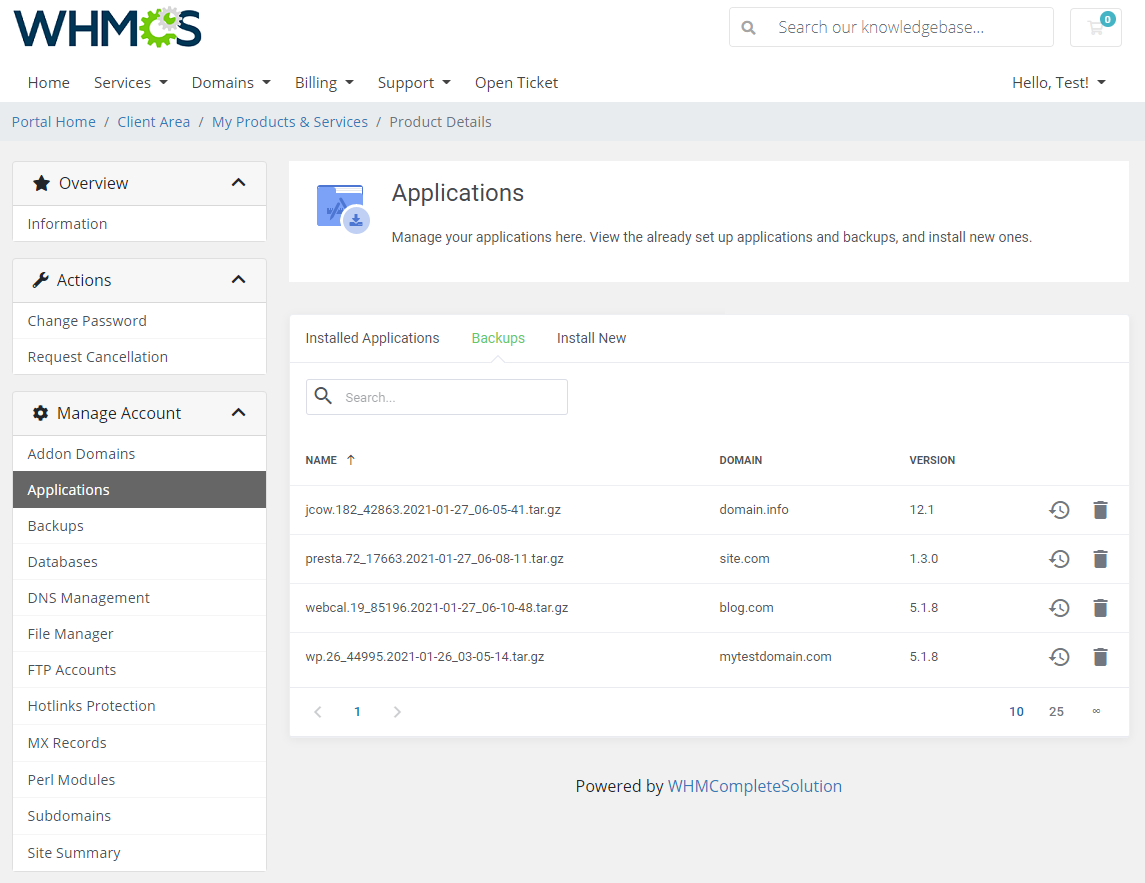Collapse the Overview sidebar section
1145x883 pixels.
(239, 183)
